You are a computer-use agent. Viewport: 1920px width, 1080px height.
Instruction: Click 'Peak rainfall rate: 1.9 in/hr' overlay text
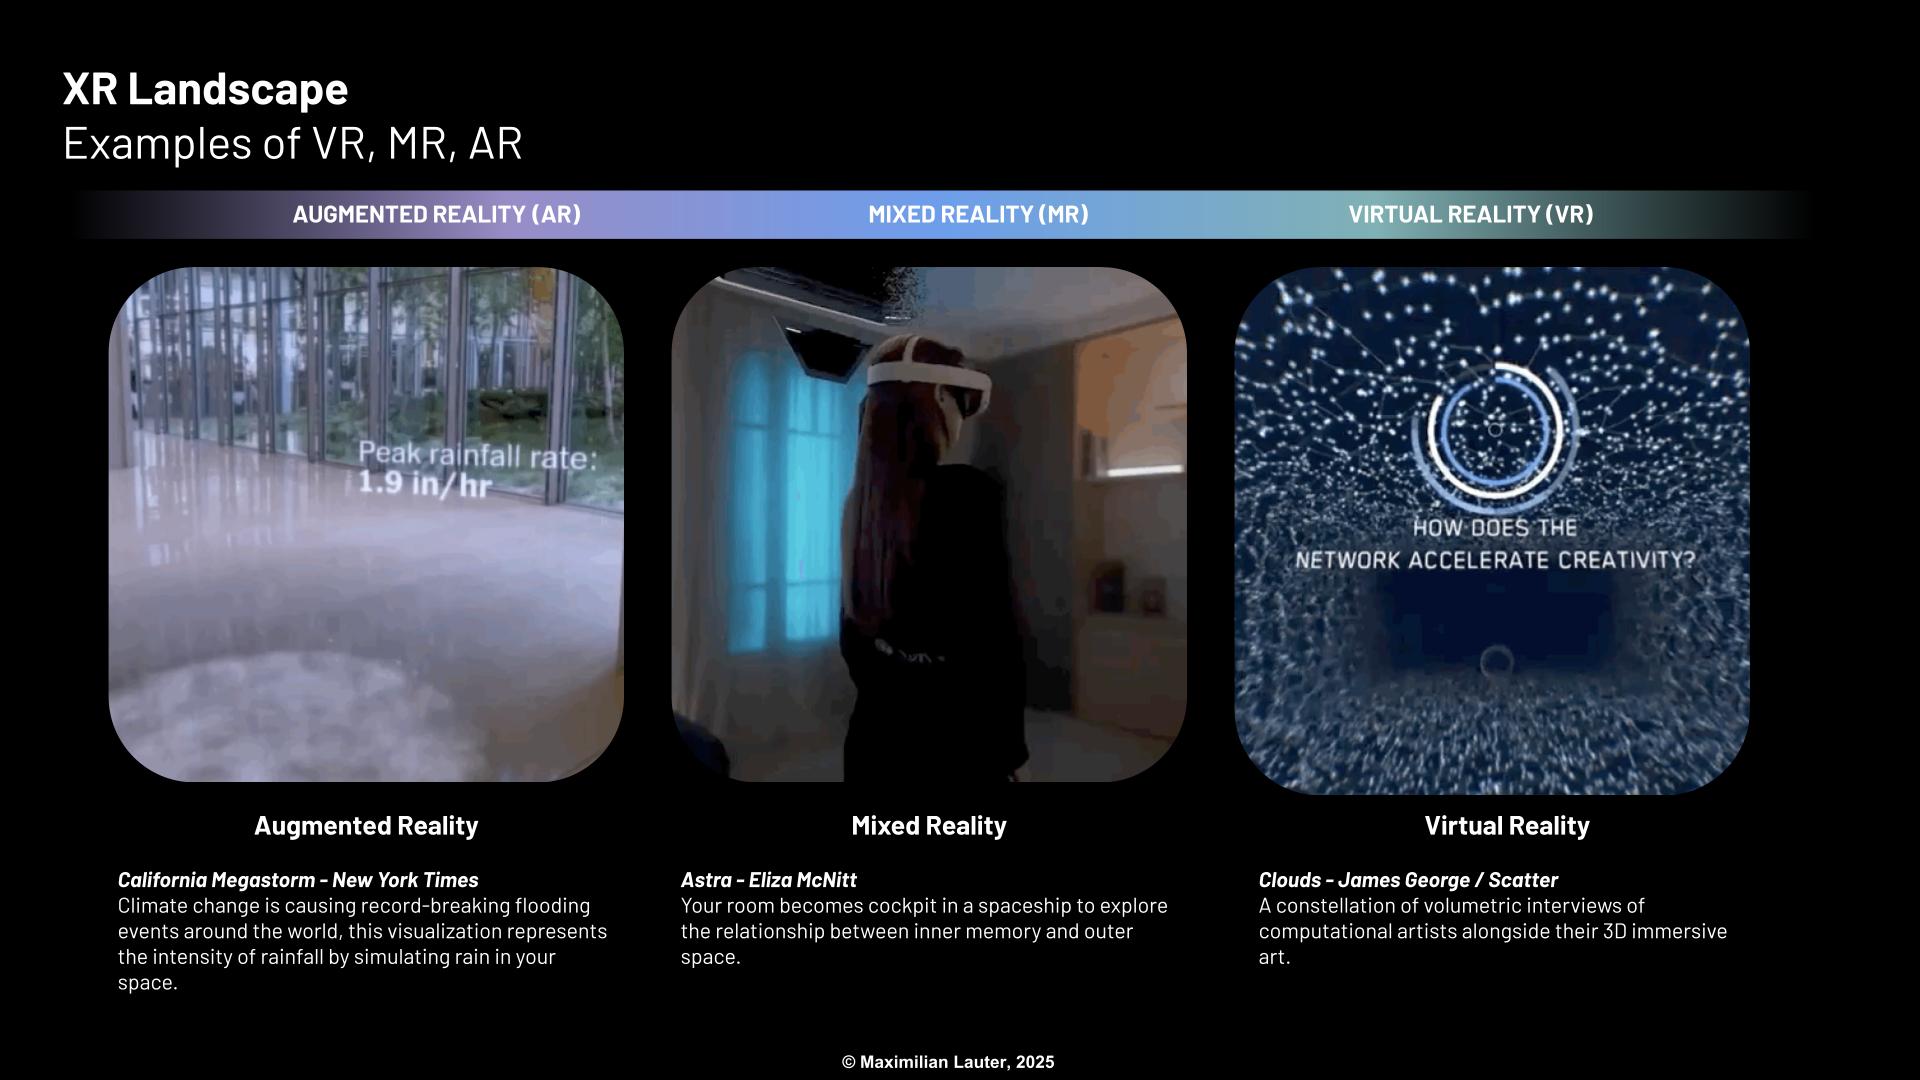pyautogui.click(x=477, y=469)
